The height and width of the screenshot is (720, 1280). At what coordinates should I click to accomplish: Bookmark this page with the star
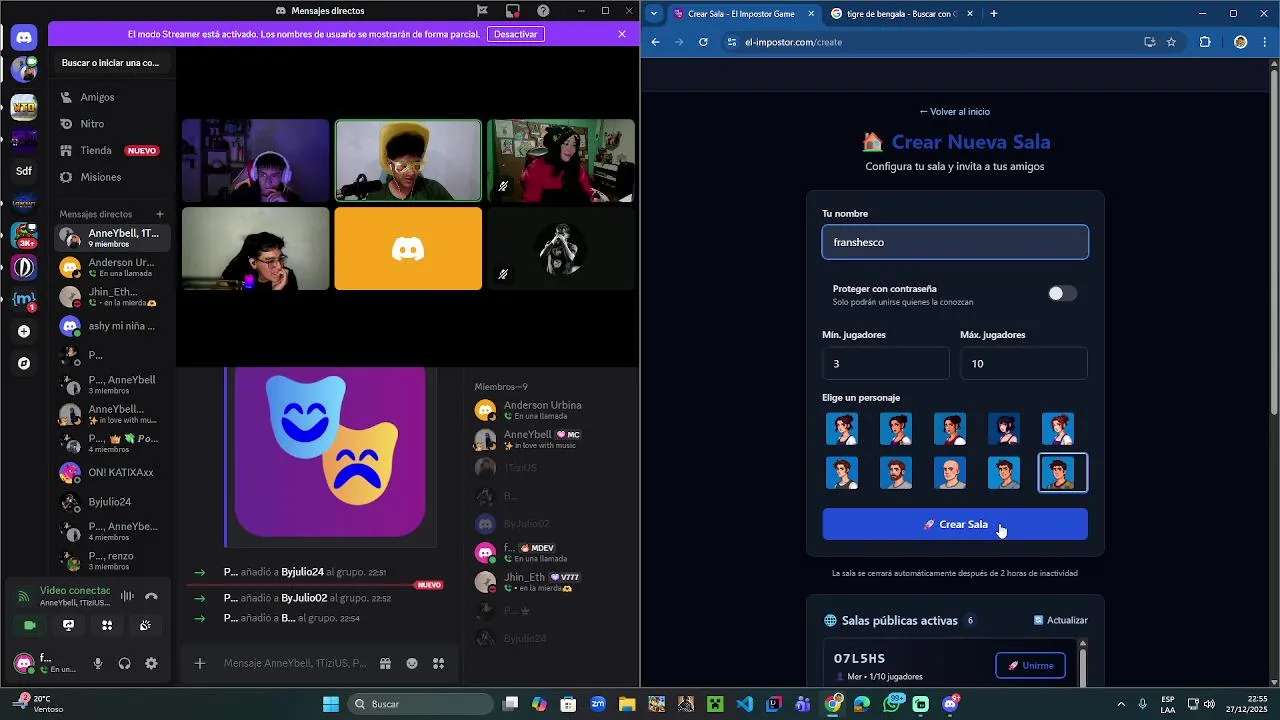1171,42
